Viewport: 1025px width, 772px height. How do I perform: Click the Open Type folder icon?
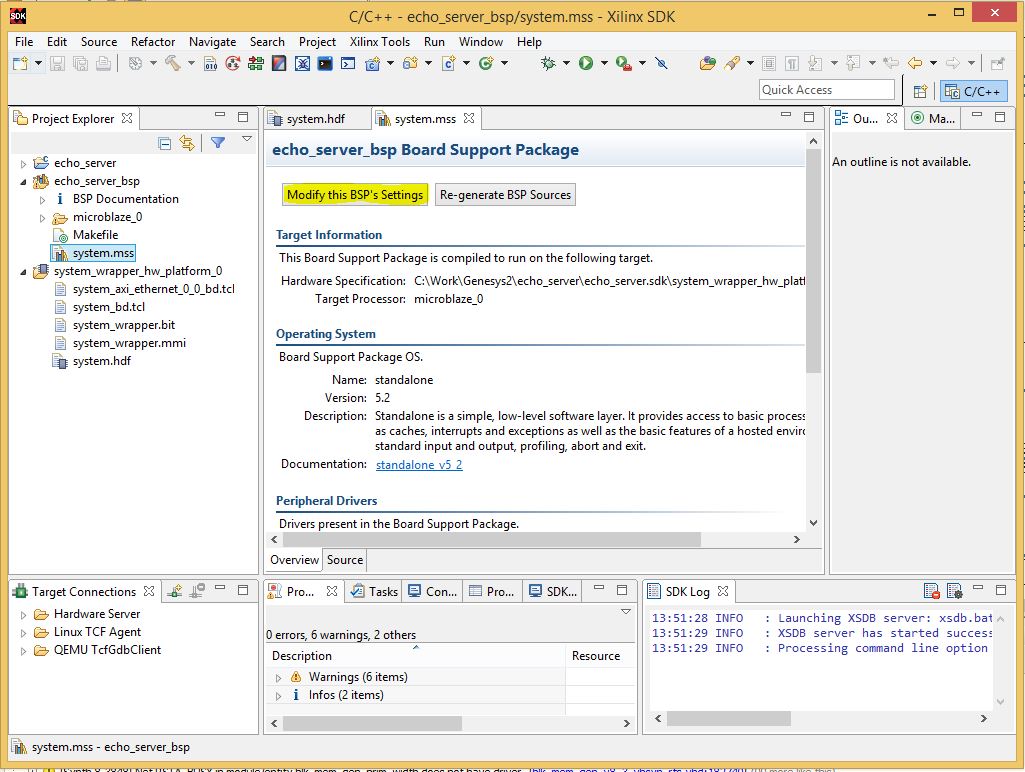click(x=707, y=63)
